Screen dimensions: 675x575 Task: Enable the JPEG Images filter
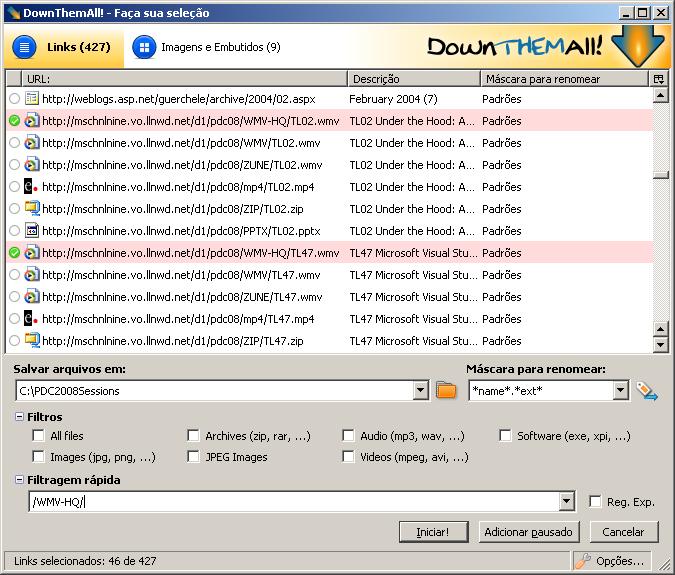point(193,456)
